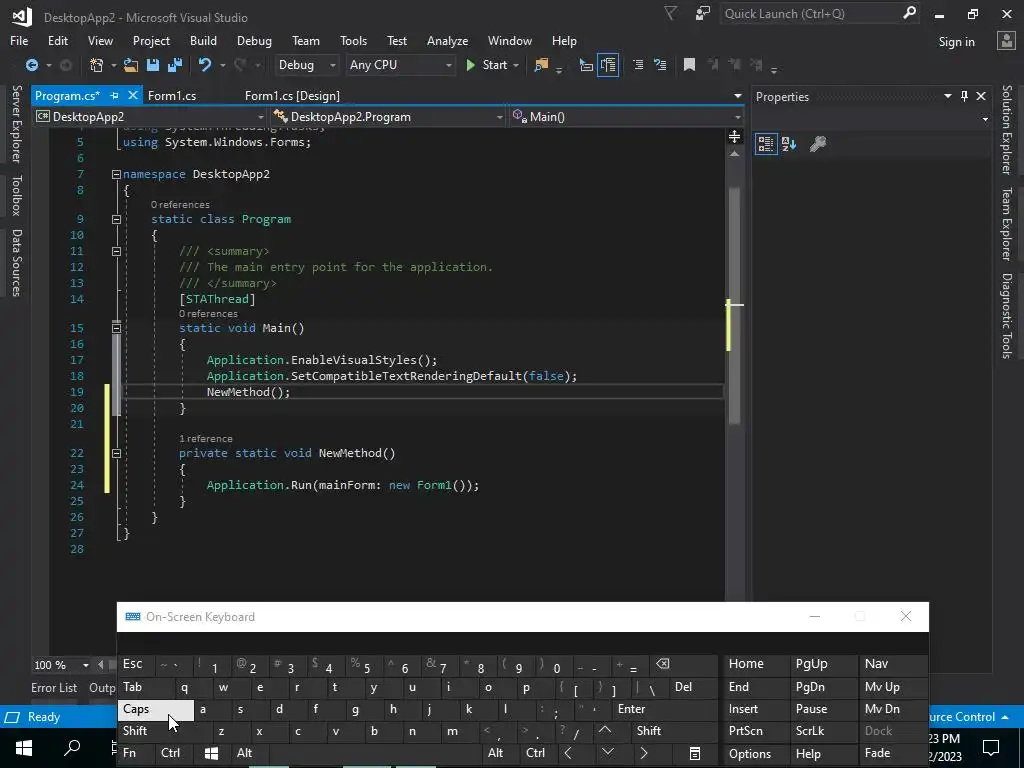Close the Program.cs tab
This screenshot has height=768, width=1024.
(133, 95)
